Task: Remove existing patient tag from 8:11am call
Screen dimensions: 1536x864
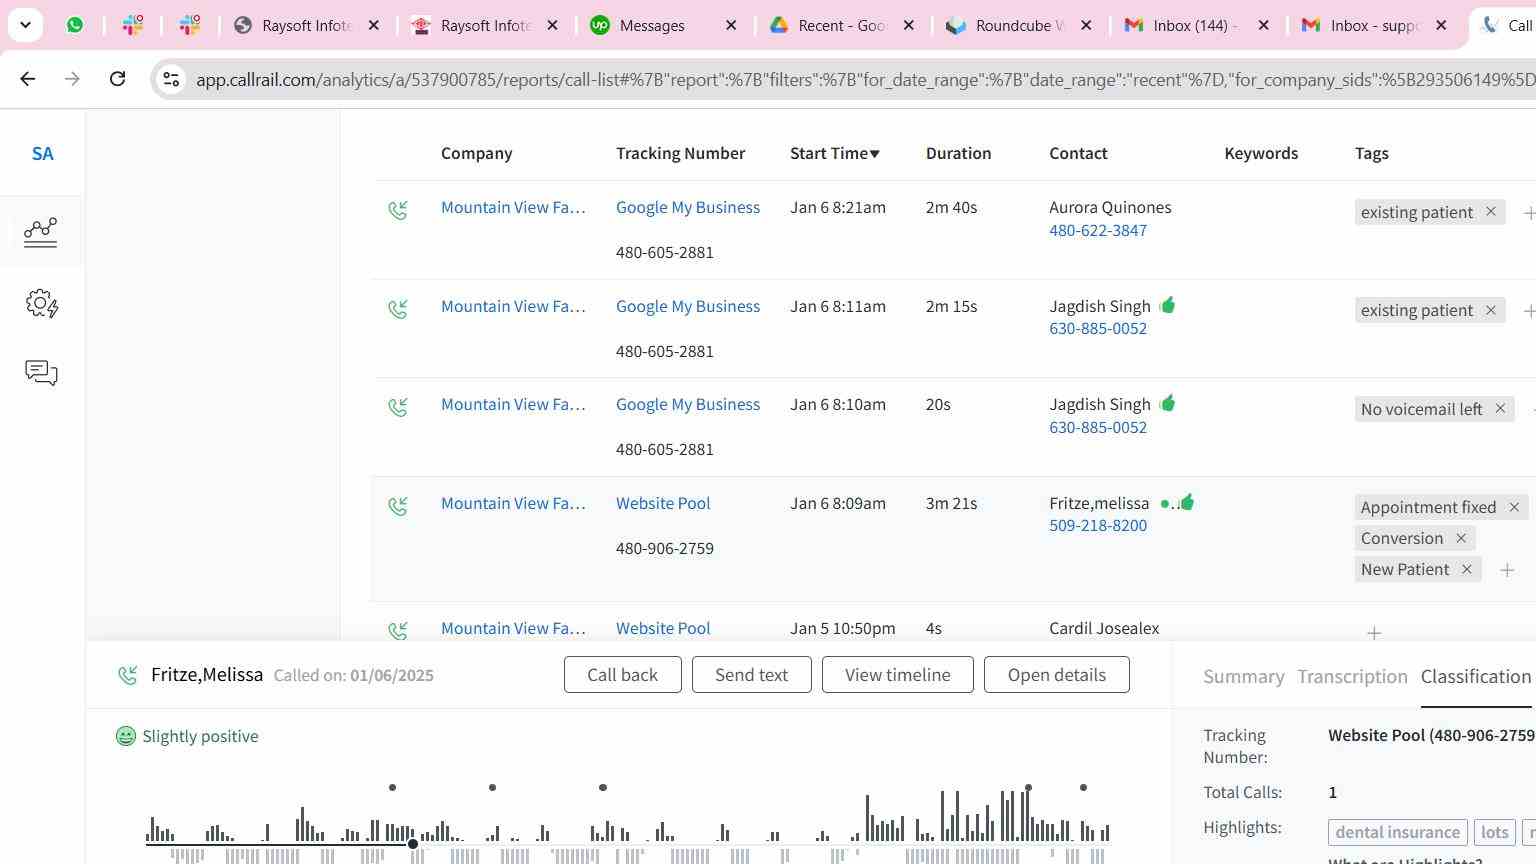Action: pos(1490,310)
